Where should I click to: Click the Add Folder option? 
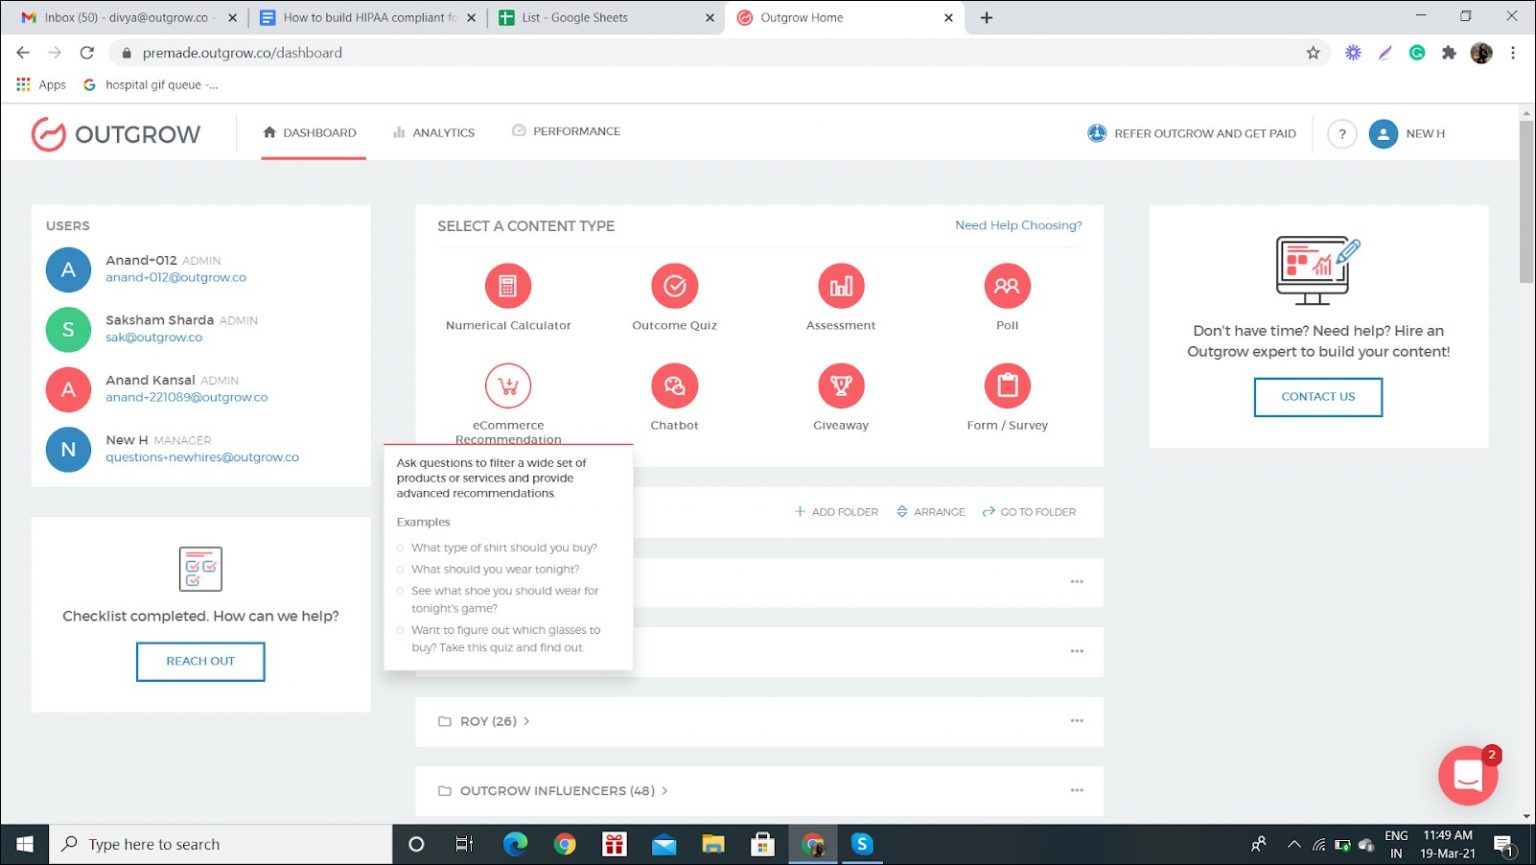[836, 512]
